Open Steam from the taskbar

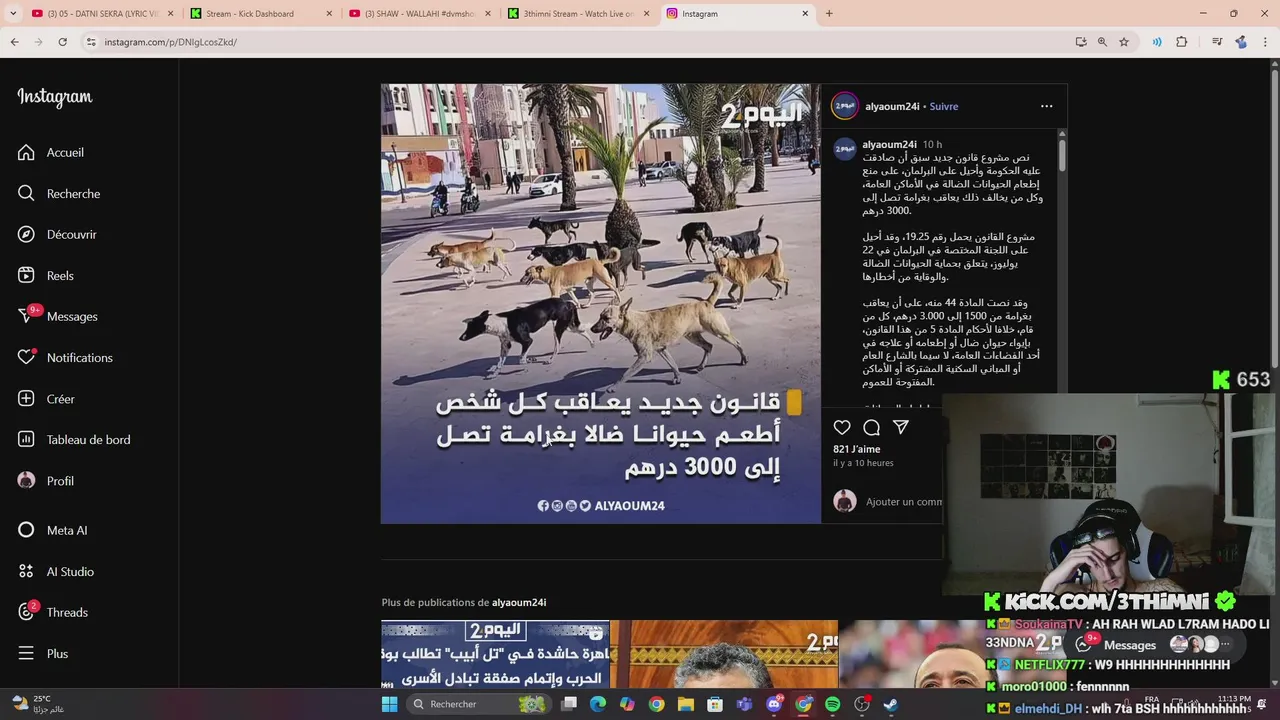pos(891,704)
